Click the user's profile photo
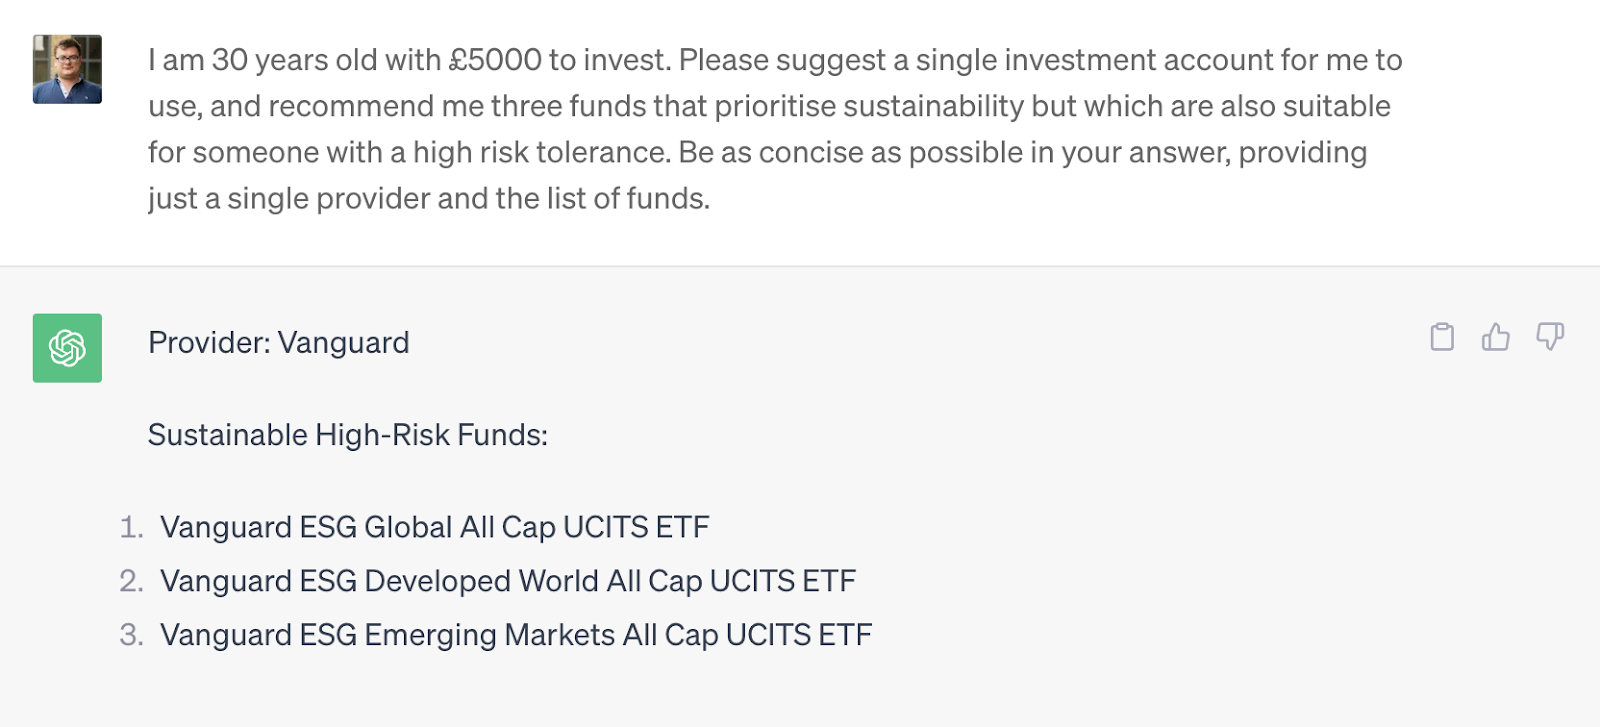Viewport: 1600px width, 727px height. [67, 69]
